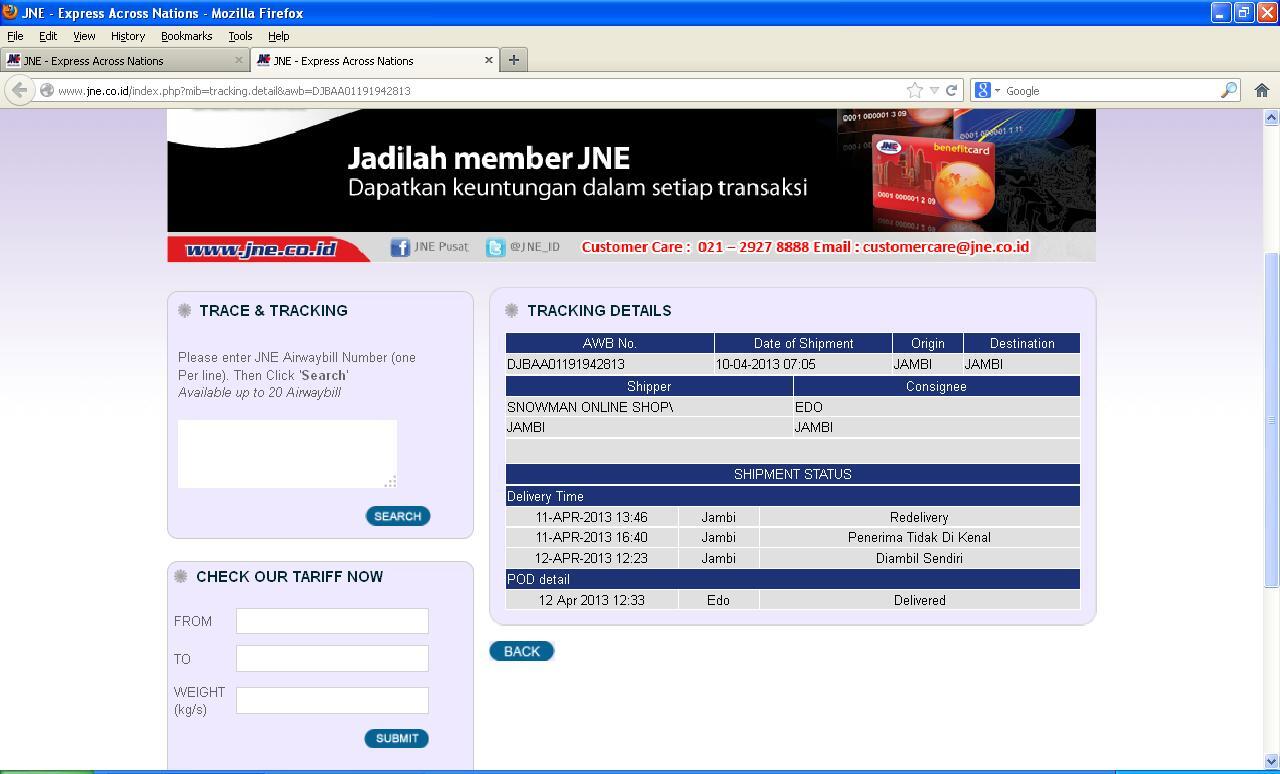Image resolution: width=1280 pixels, height=774 pixels.
Task: Click the Firefox logo in the title bar
Action: pos(10,12)
